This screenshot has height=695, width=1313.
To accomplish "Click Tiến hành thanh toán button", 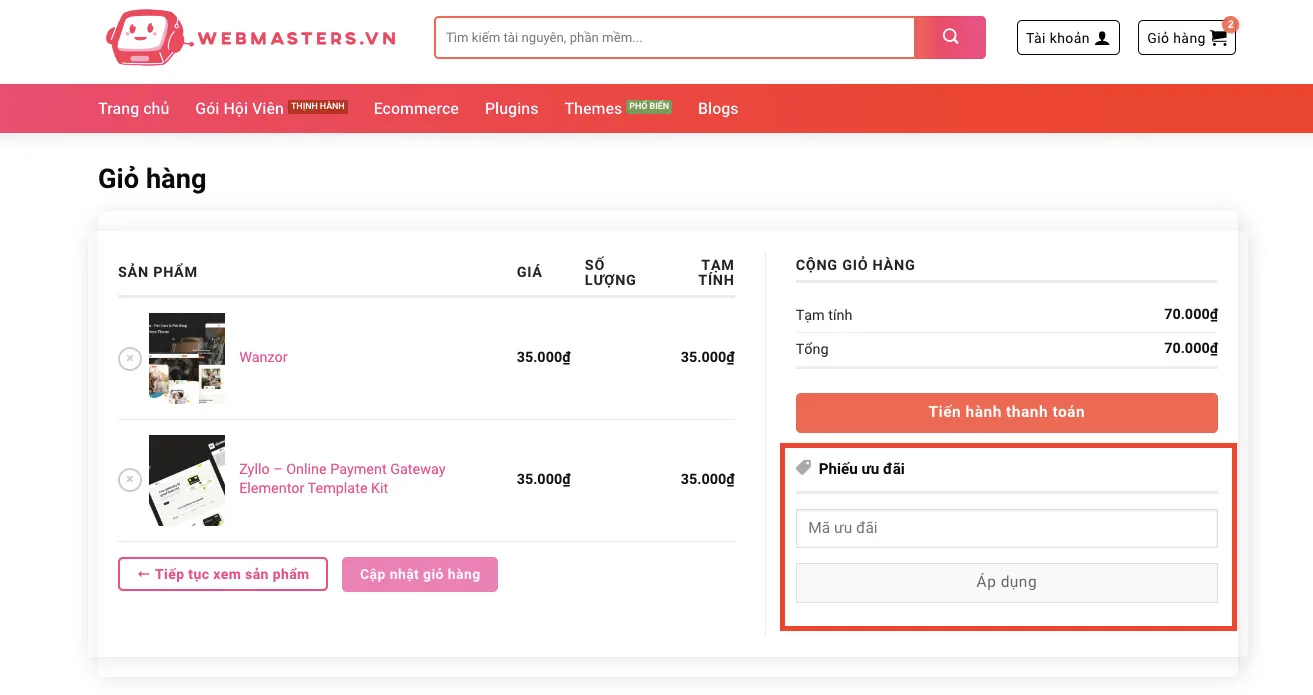I will click(x=1006, y=412).
